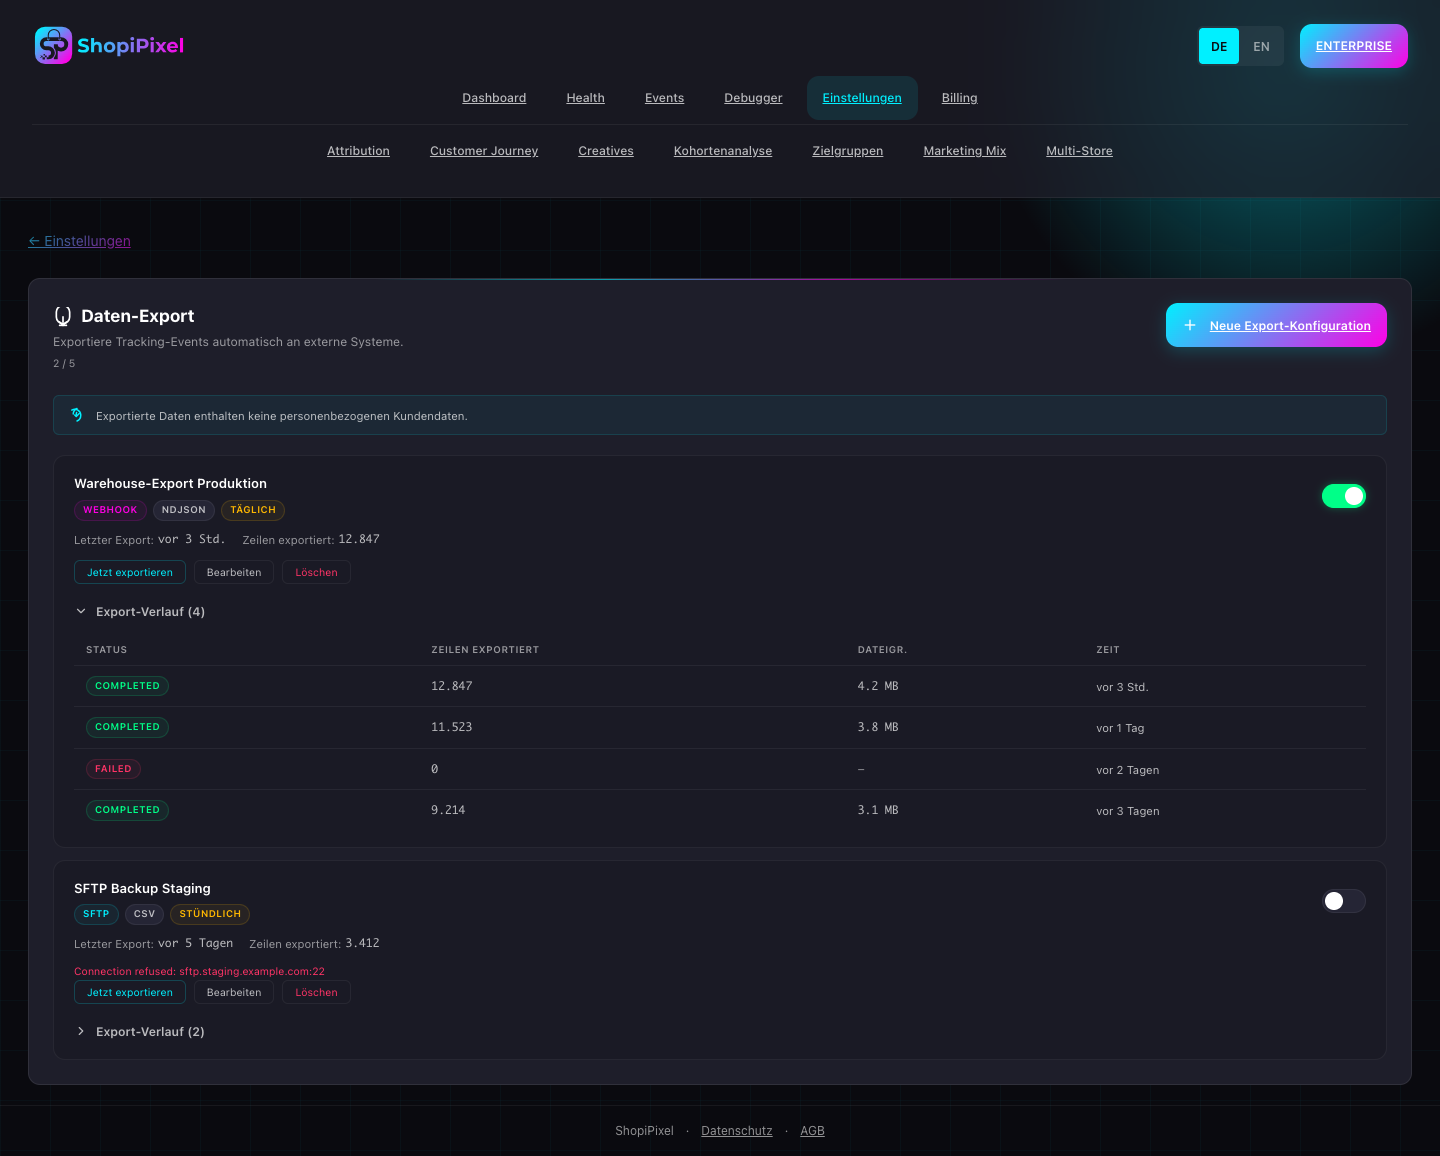
Task: Click the ENTERPRISE button
Action: 1353,45
